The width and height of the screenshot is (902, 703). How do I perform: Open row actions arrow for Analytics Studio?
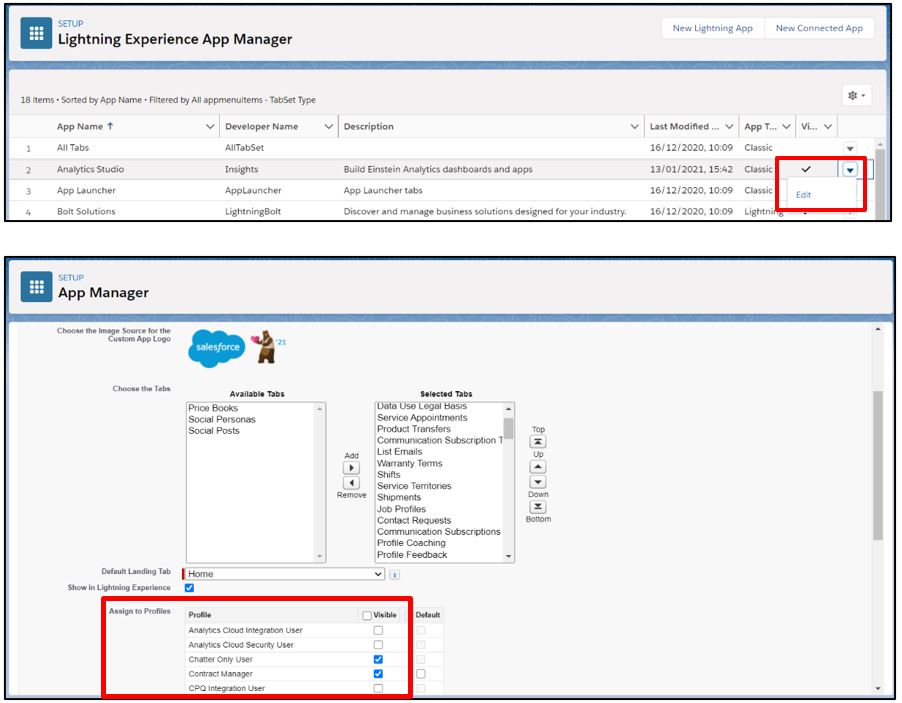pyautogui.click(x=850, y=170)
